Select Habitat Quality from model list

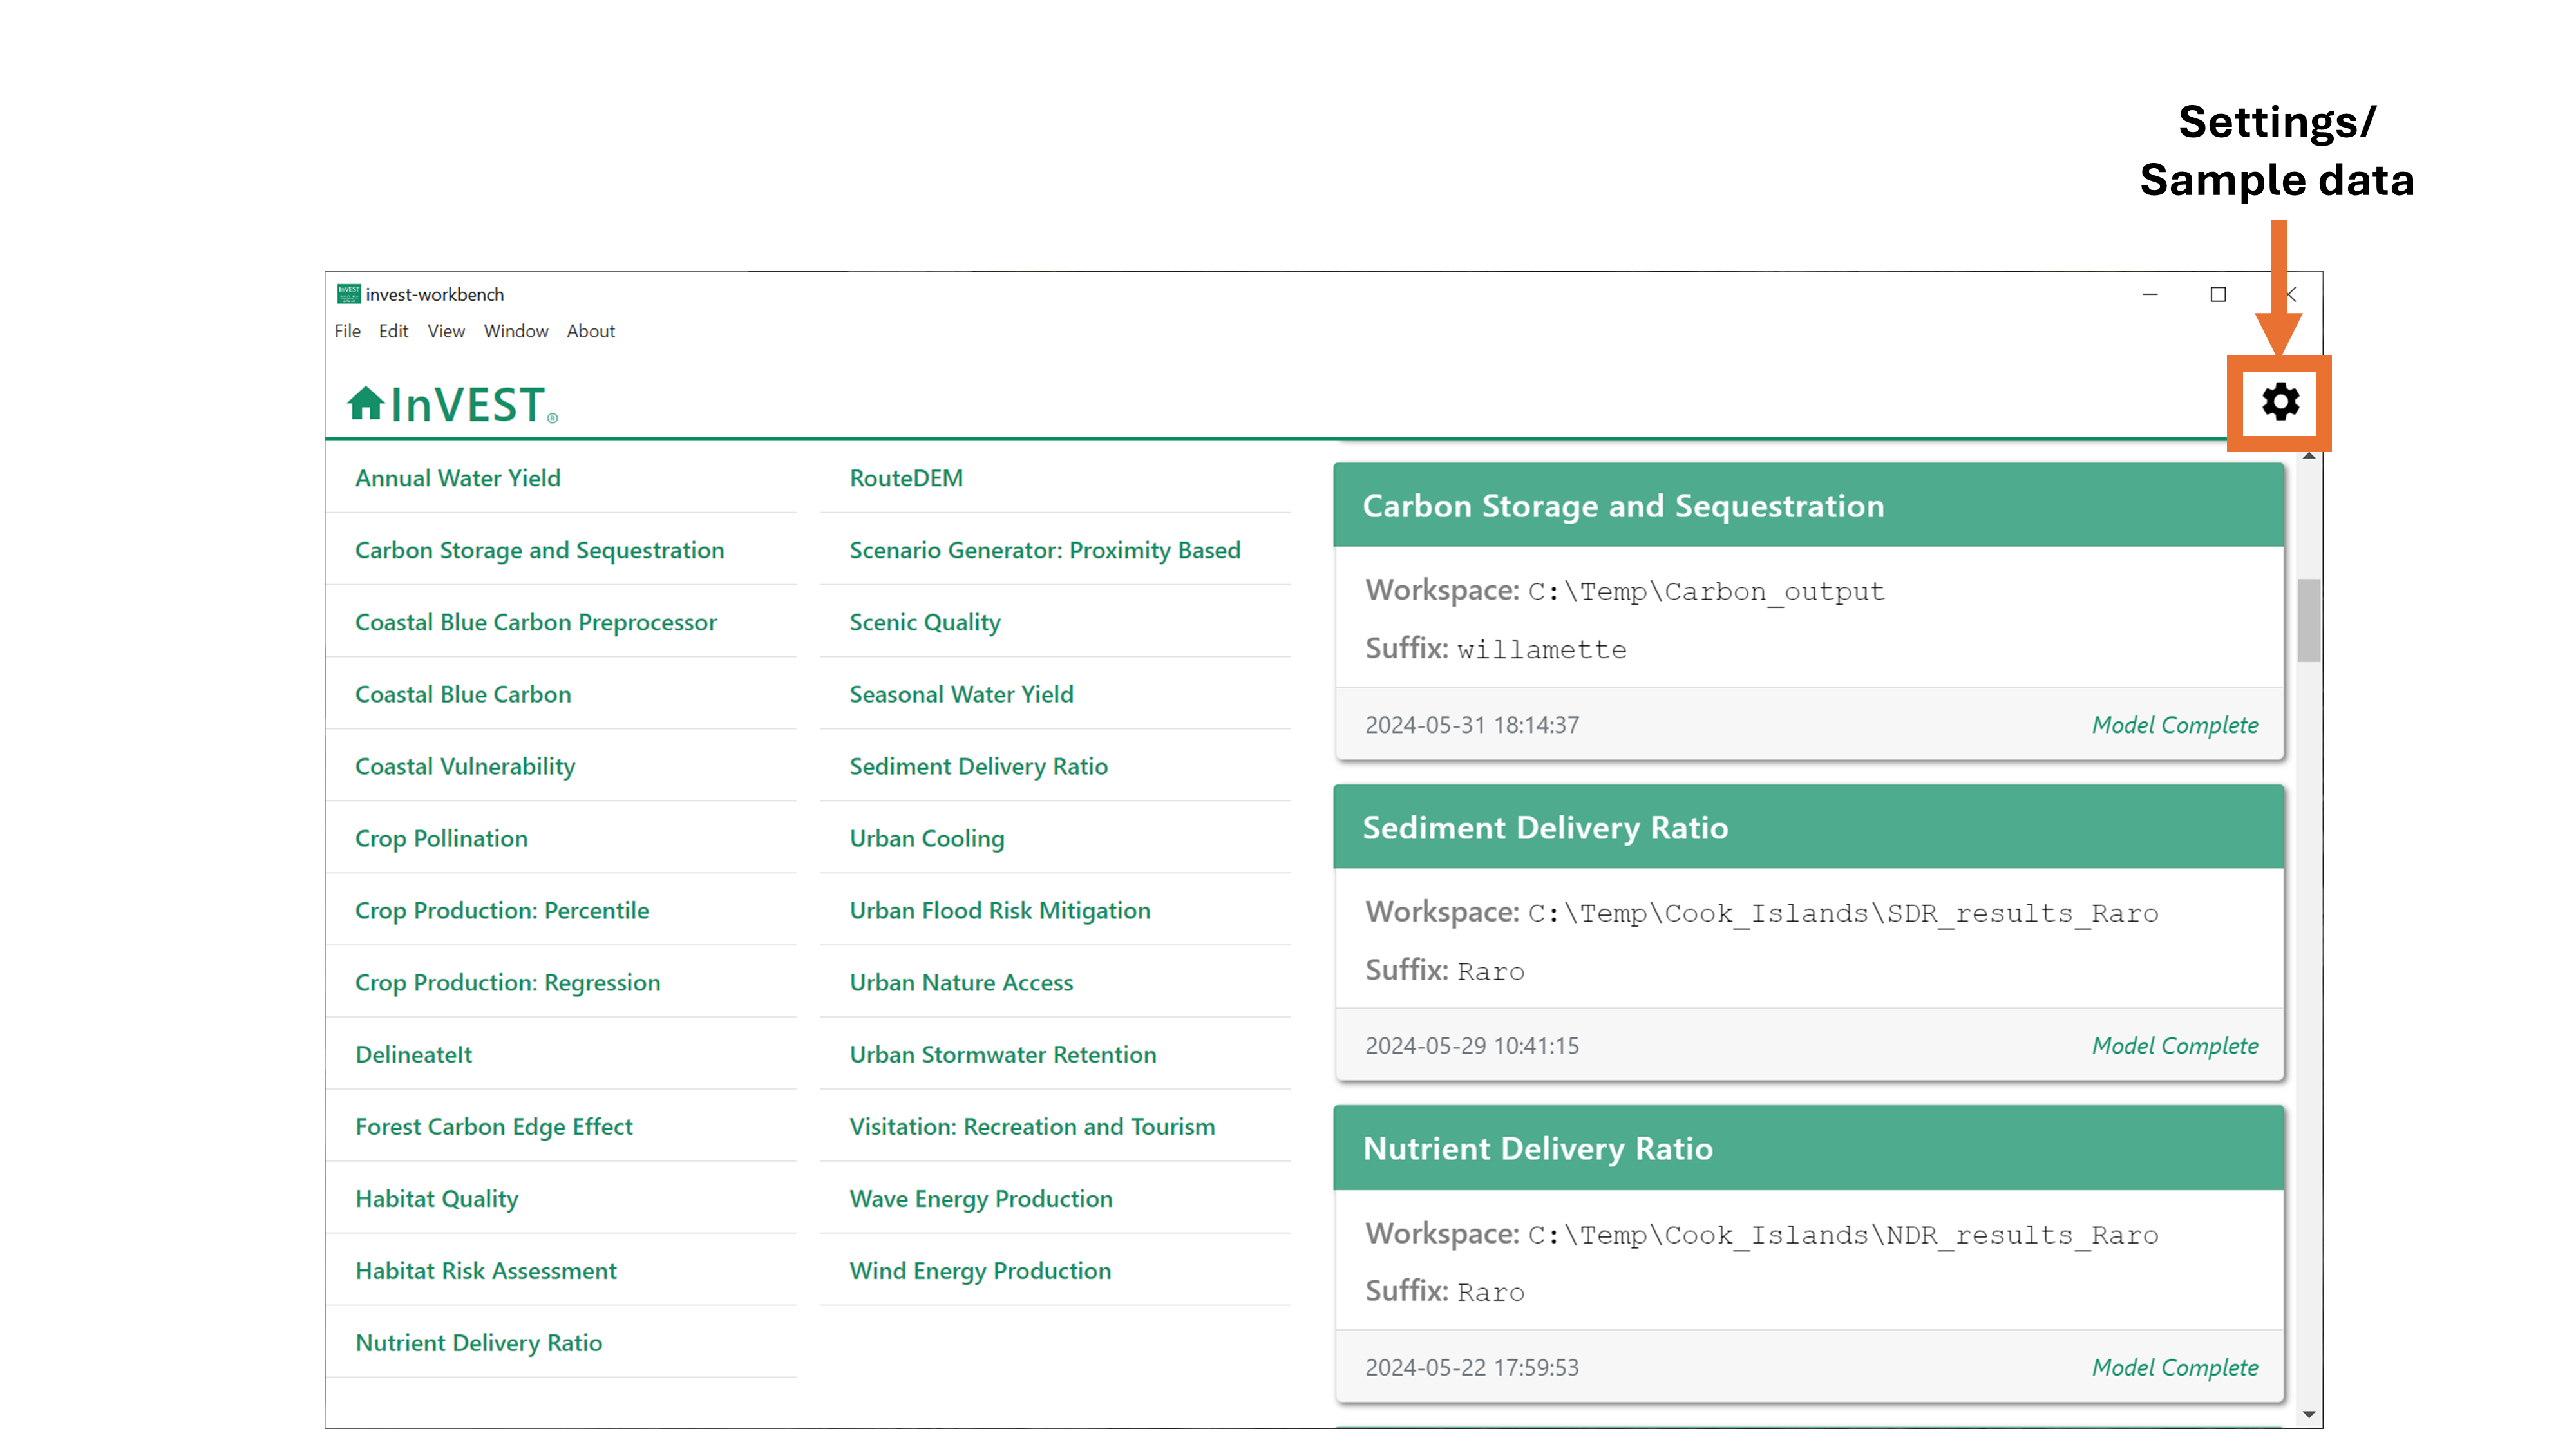click(x=437, y=1198)
